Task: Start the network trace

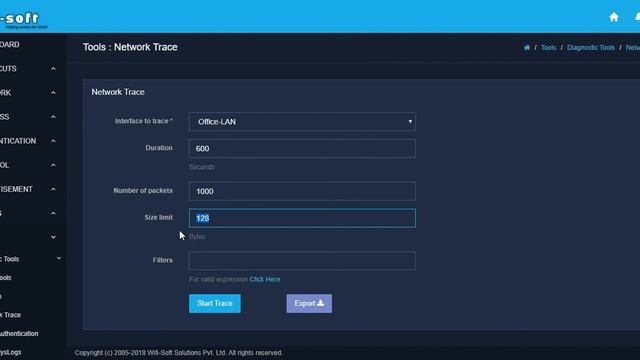Action: pyautogui.click(x=215, y=304)
